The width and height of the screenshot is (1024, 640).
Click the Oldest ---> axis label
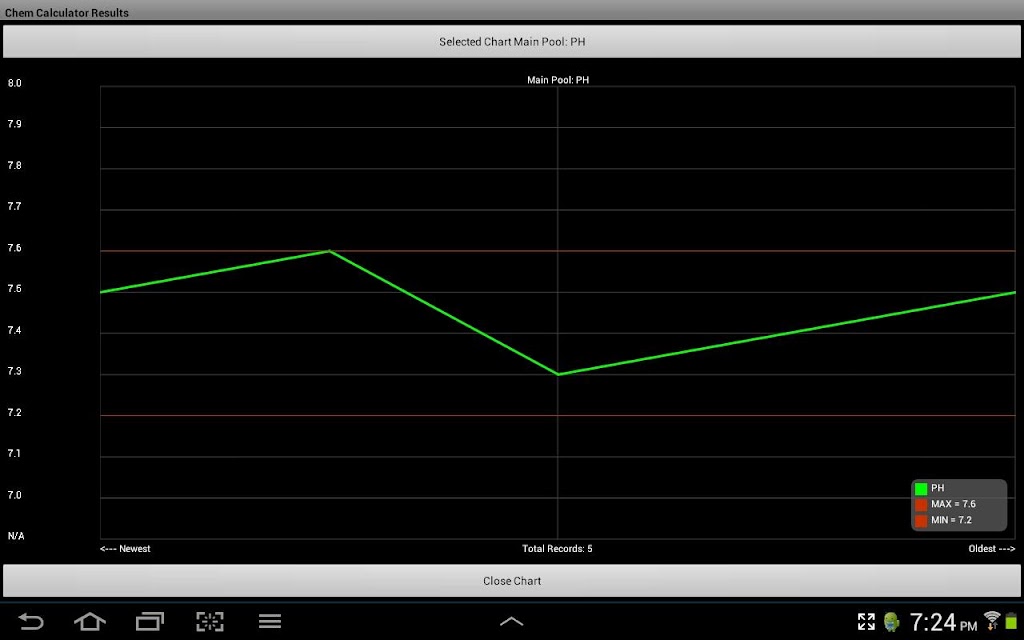(991, 549)
